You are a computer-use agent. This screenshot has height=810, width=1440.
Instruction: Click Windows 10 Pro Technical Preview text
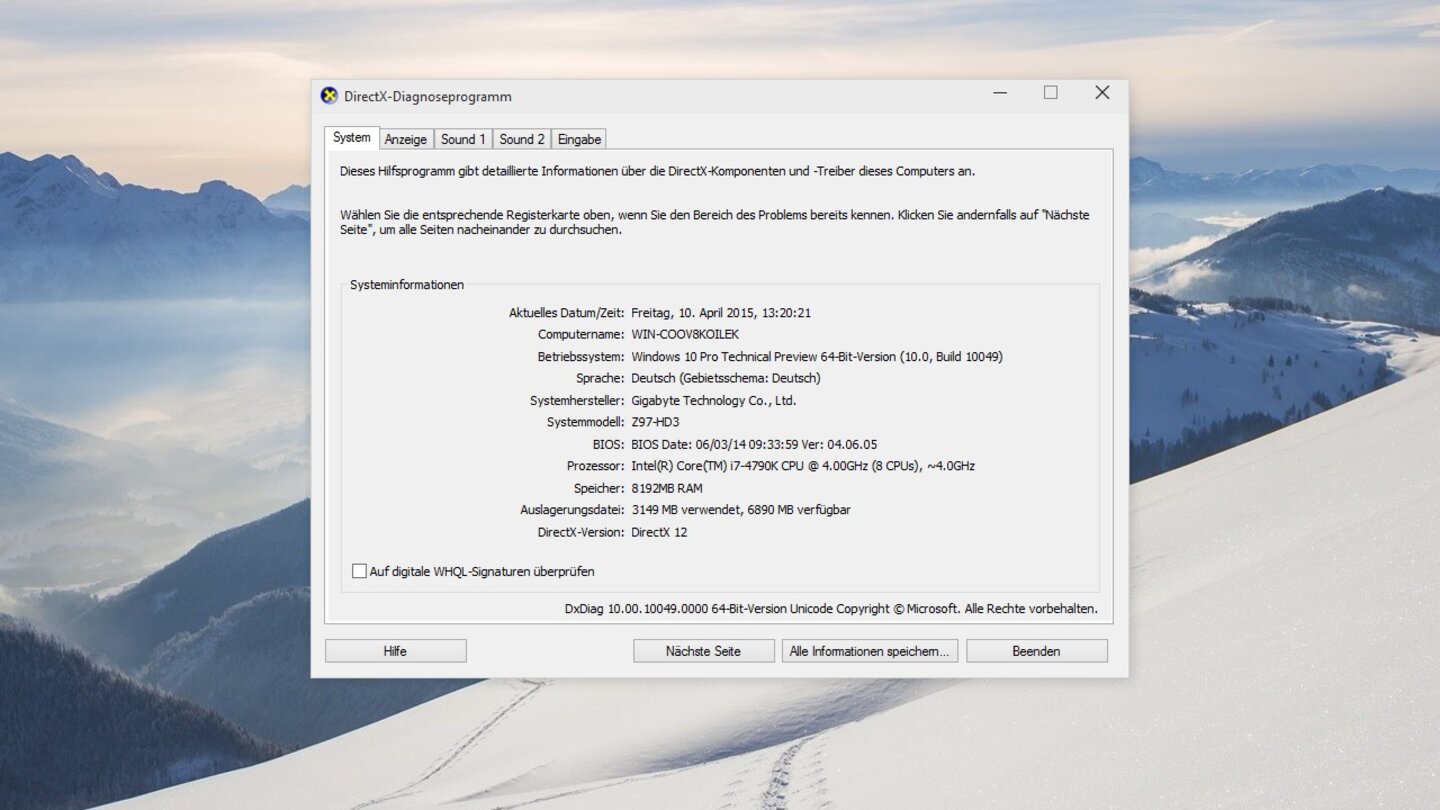pos(817,357)
